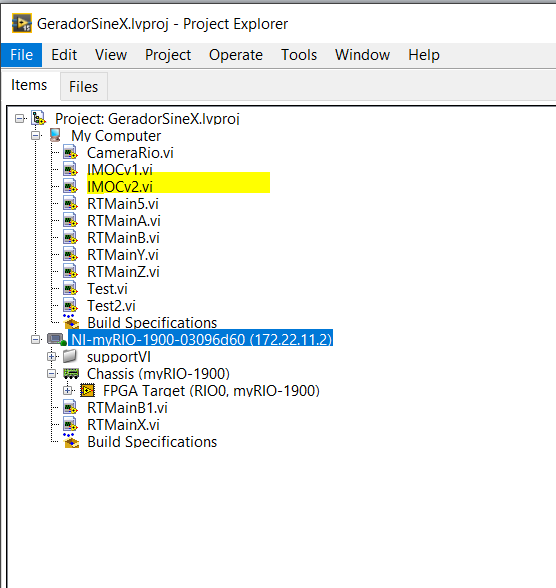Click the RTMainX.vi file icon
The image size is (556, 588).
[x=70, y=424]
